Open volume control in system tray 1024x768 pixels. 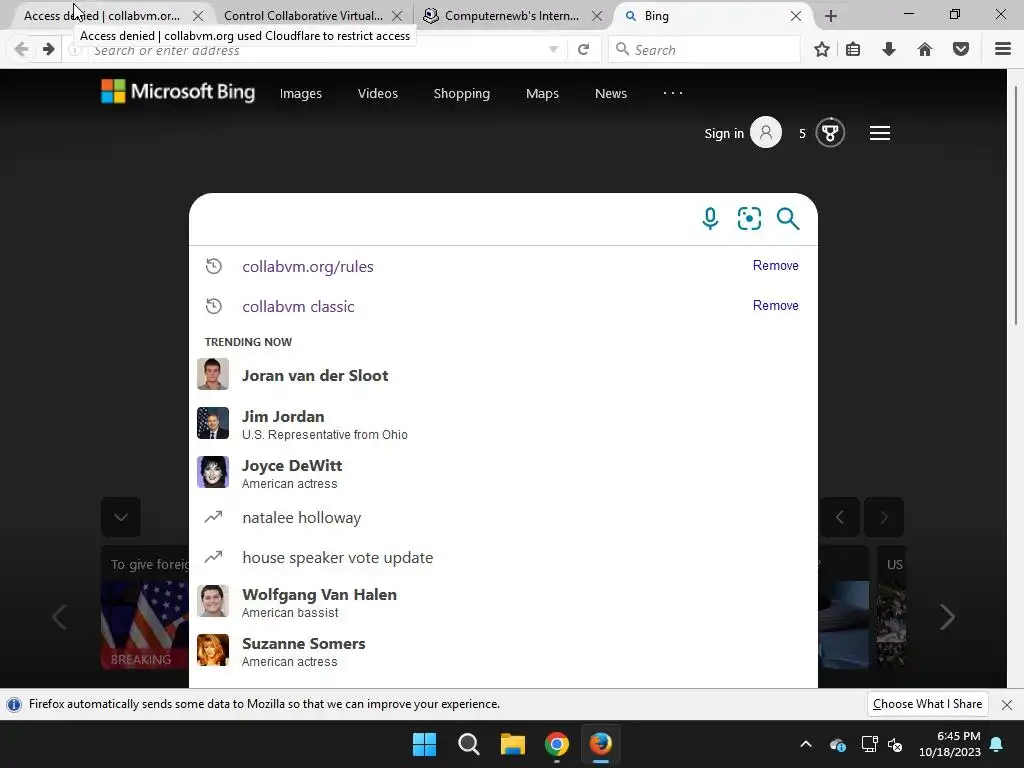(x=895, y=744)
